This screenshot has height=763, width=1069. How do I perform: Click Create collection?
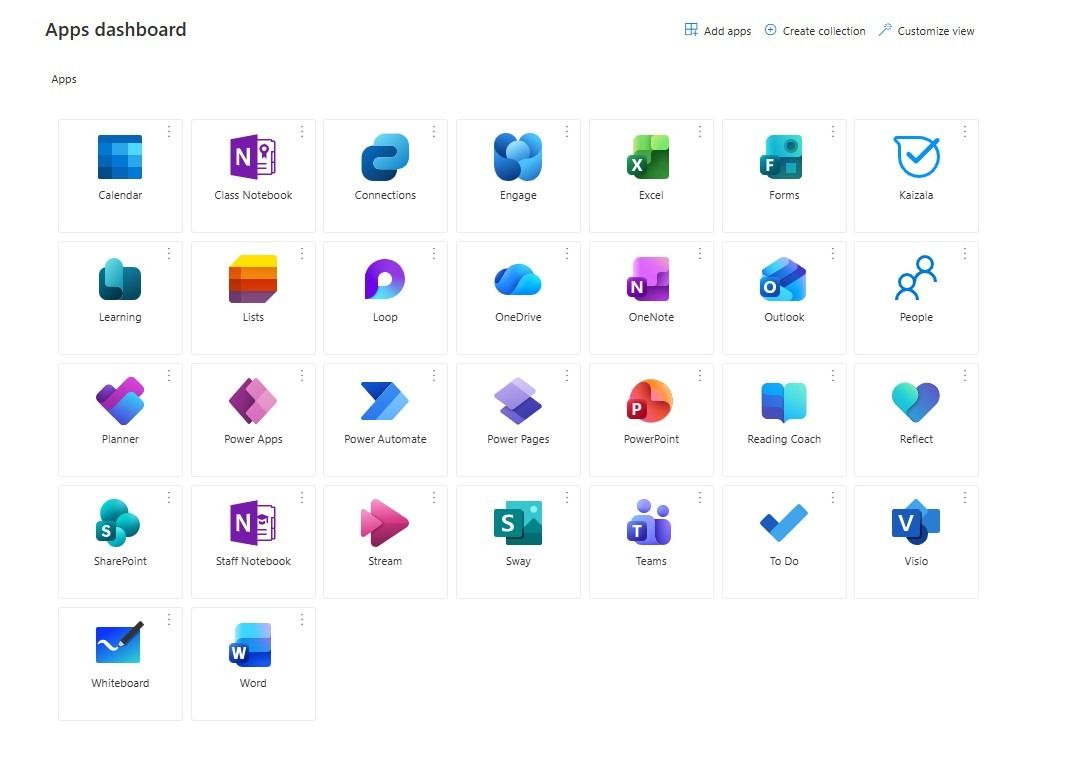pos(815,30)
